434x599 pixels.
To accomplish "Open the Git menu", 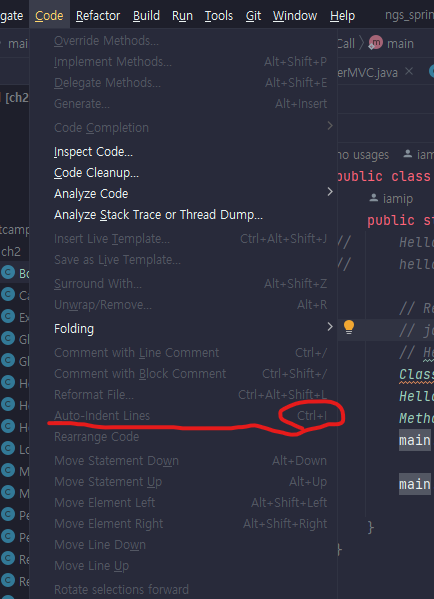I will (x=253, y=16).
